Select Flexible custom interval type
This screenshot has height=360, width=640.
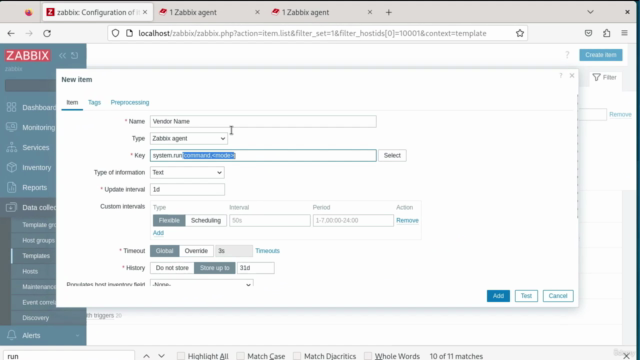point(169,220)
